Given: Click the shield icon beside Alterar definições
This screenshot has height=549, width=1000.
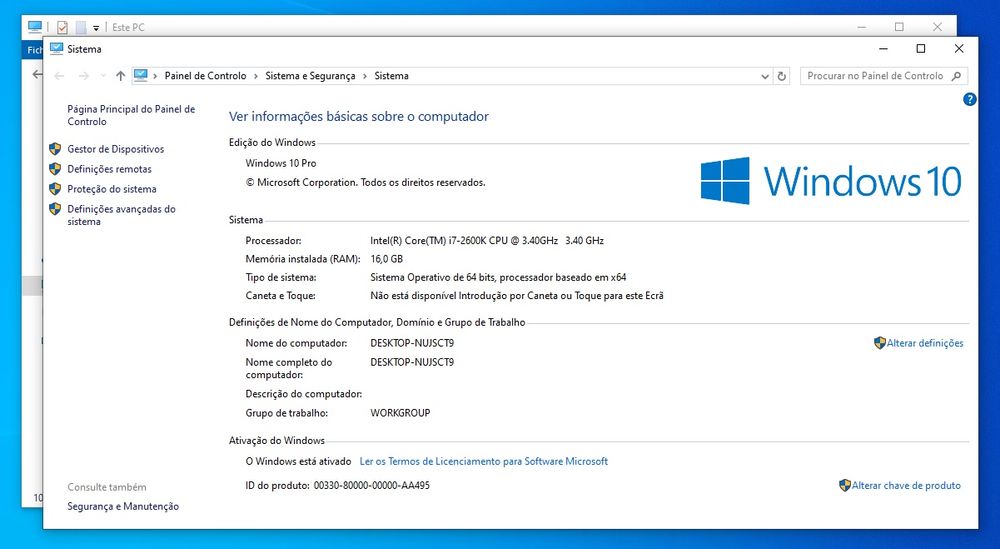Looking at the screenshot, I should (x=880, y=342).
